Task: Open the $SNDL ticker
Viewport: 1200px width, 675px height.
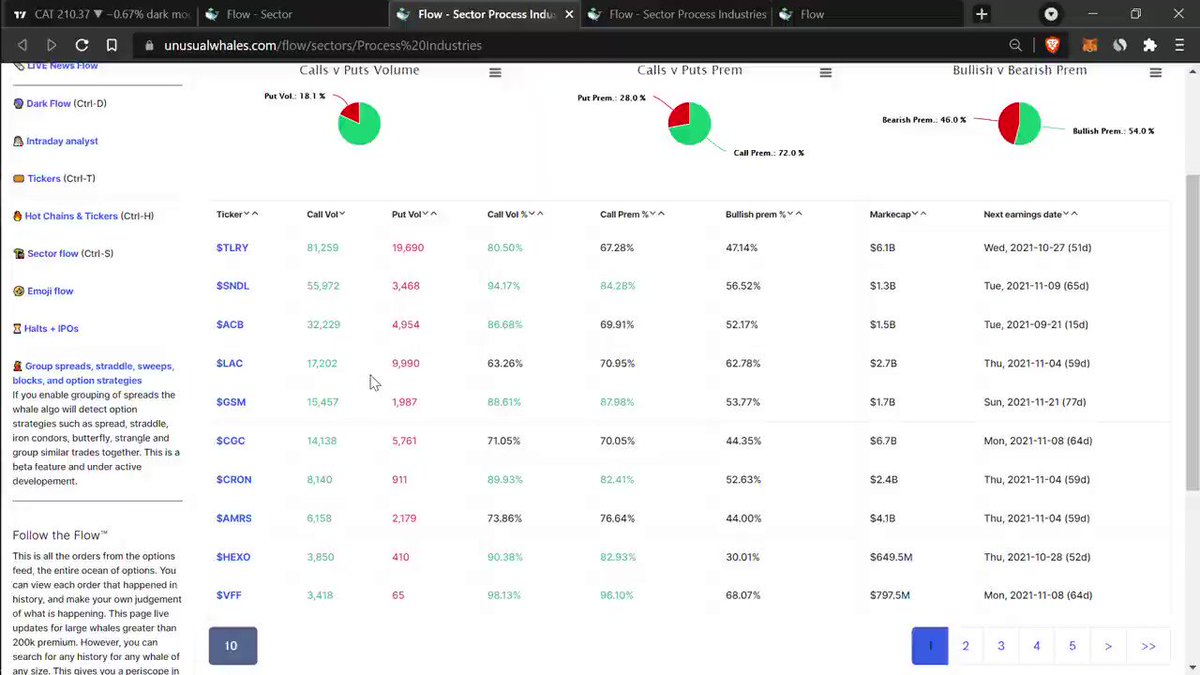Action: (x=233, y=286)
